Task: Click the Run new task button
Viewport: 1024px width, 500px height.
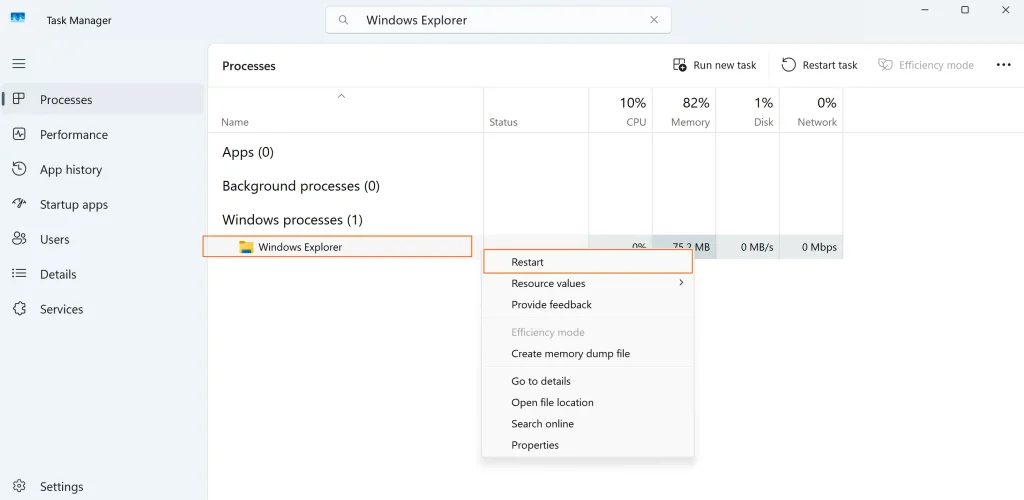Action: pos(714,65)
